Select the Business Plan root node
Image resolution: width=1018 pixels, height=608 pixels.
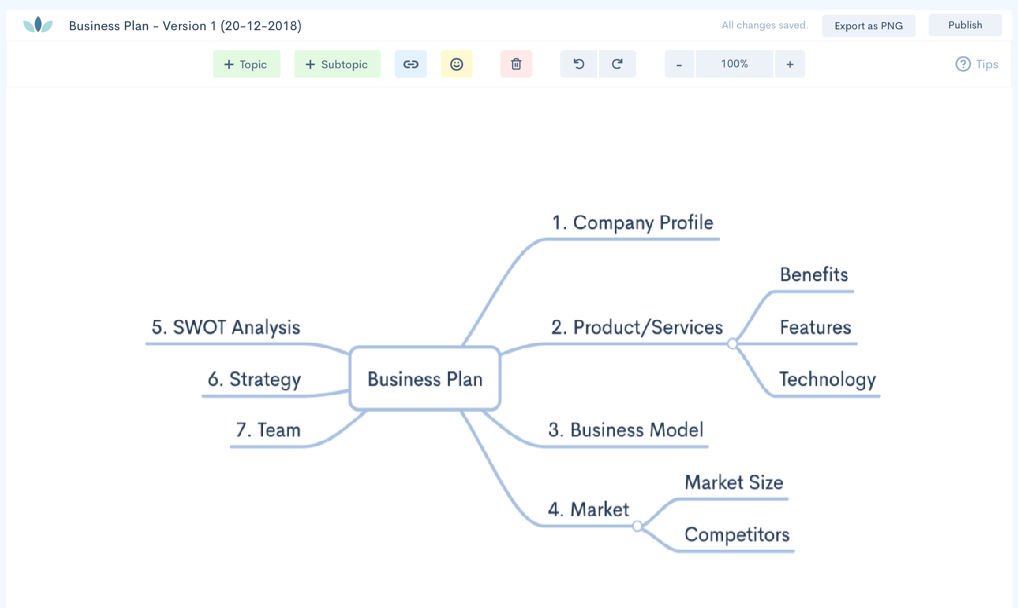click(424, 378)
